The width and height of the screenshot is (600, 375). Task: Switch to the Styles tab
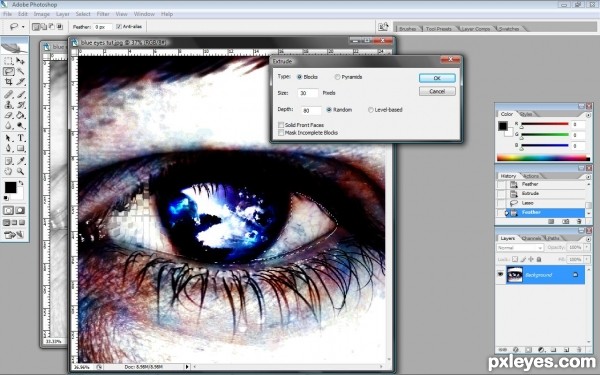pos(526,114)
